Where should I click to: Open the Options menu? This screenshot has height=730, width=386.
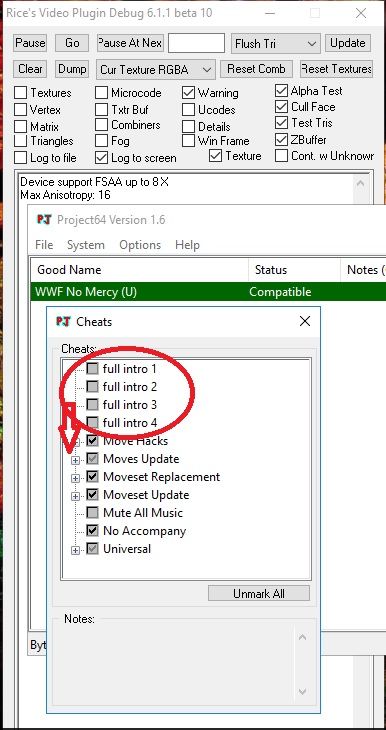tap(140, 245)
